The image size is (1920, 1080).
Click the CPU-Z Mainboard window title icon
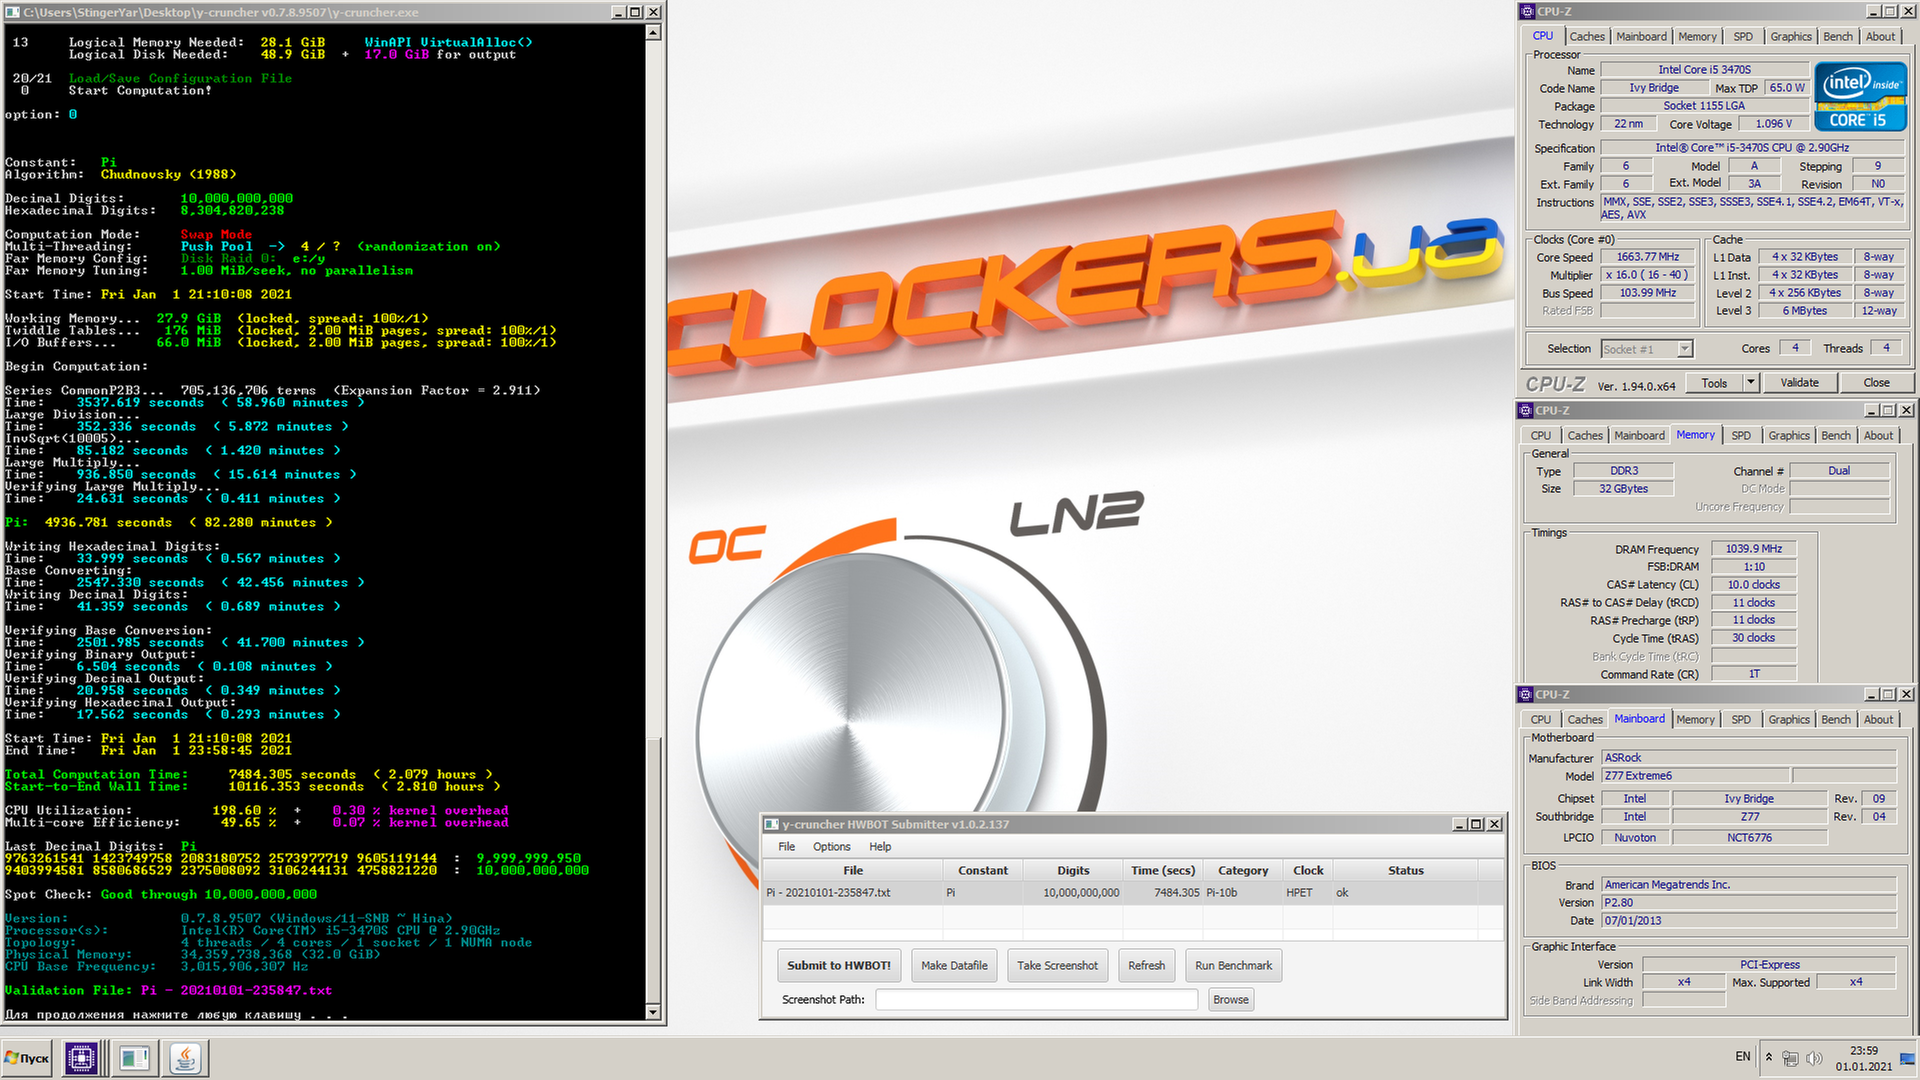click(1525, 694)
